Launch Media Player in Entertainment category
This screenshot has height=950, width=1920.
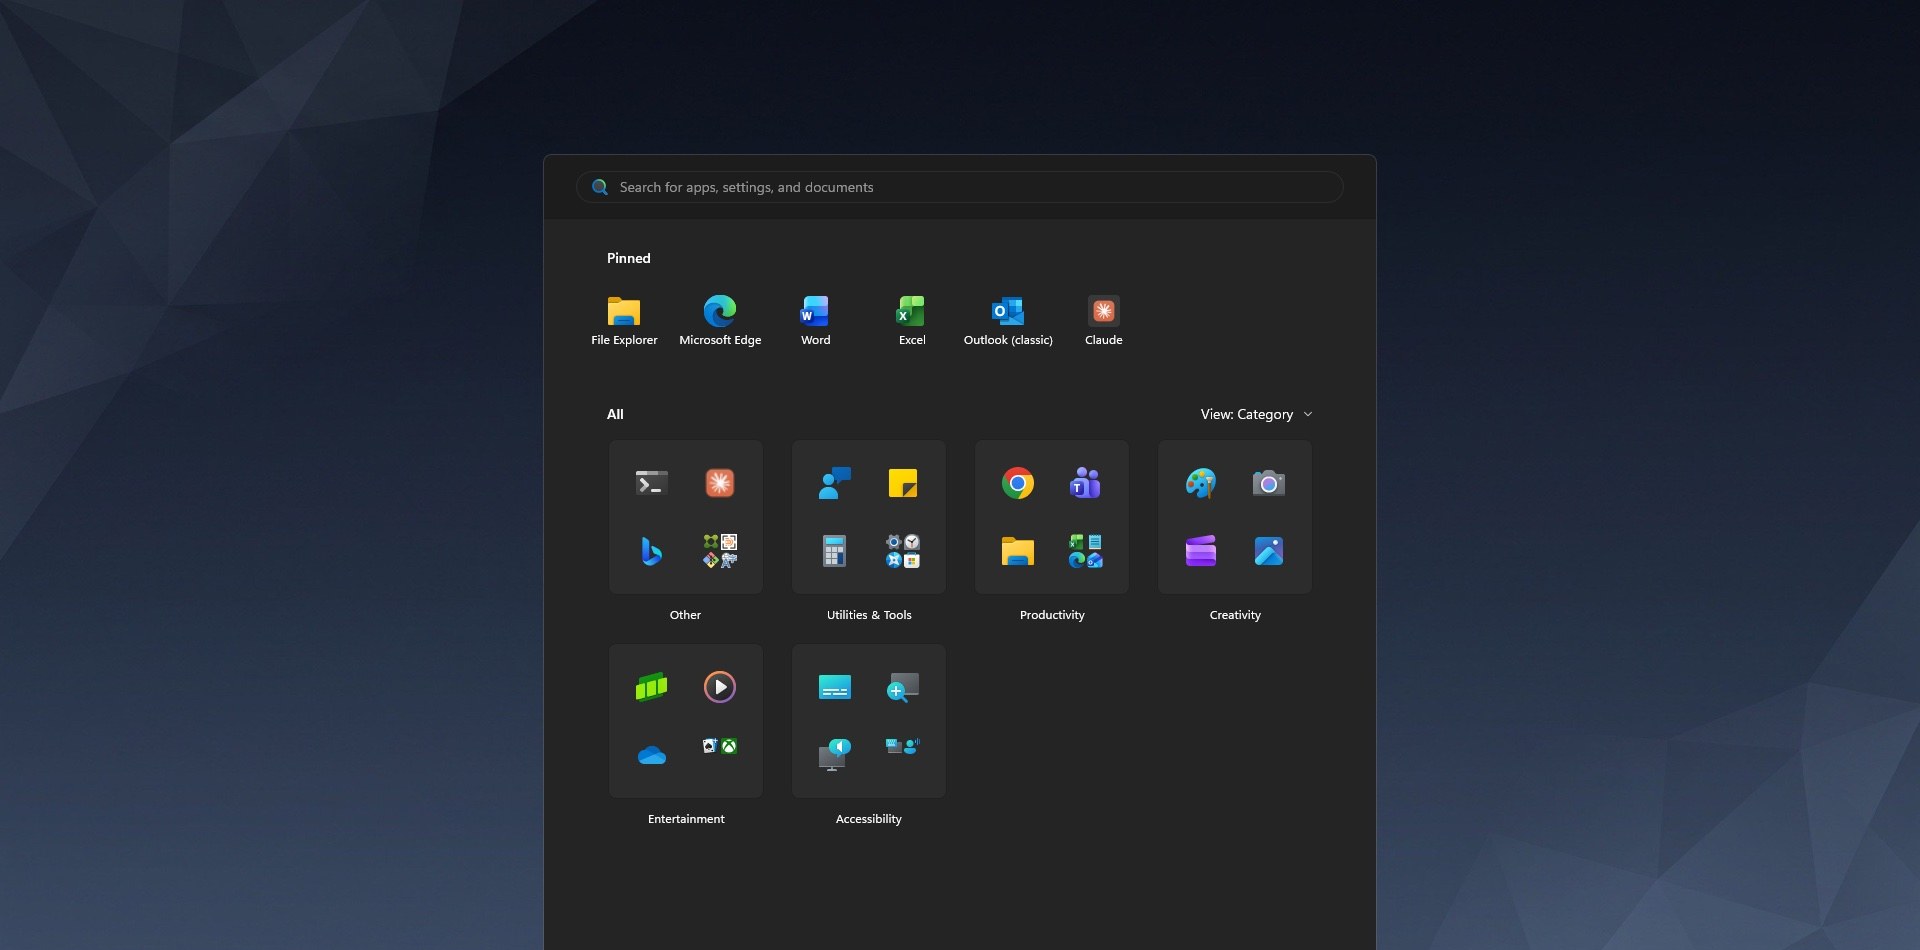(x=720, y=687)
